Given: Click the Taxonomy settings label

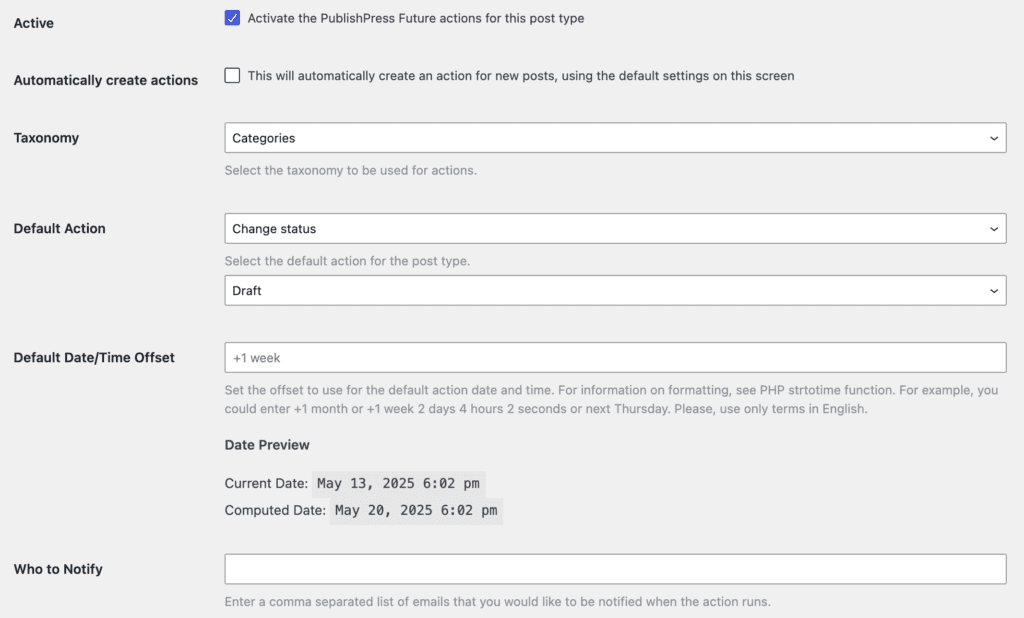Looking at the screenshot, I should (x=46, y=137).
